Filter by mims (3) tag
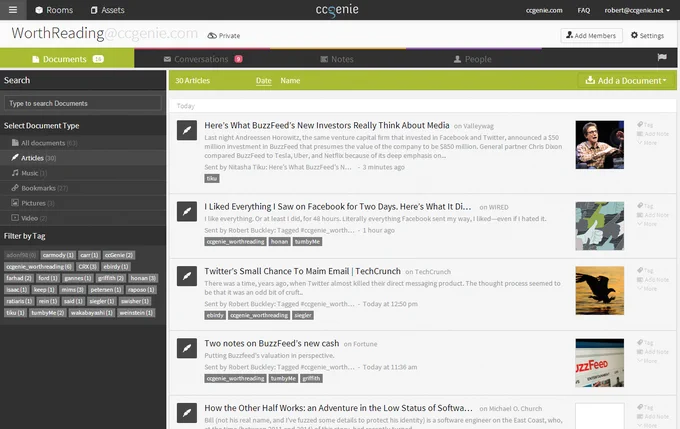 pyautogui.click(x=72, y=290)
